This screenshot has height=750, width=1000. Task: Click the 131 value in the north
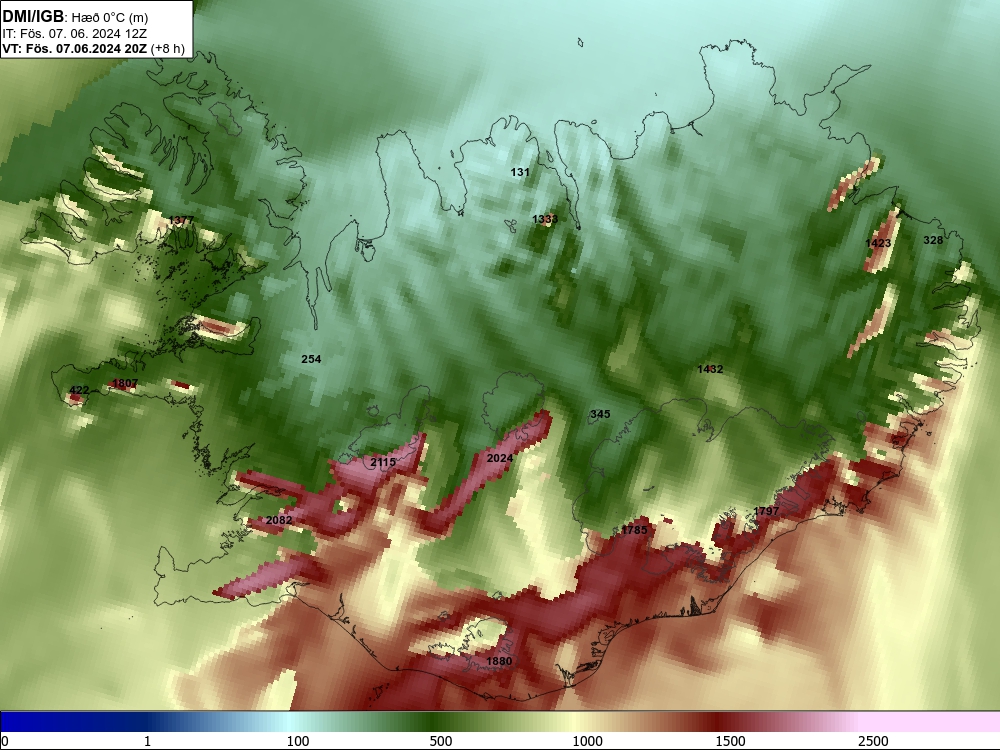pos(520,172)
